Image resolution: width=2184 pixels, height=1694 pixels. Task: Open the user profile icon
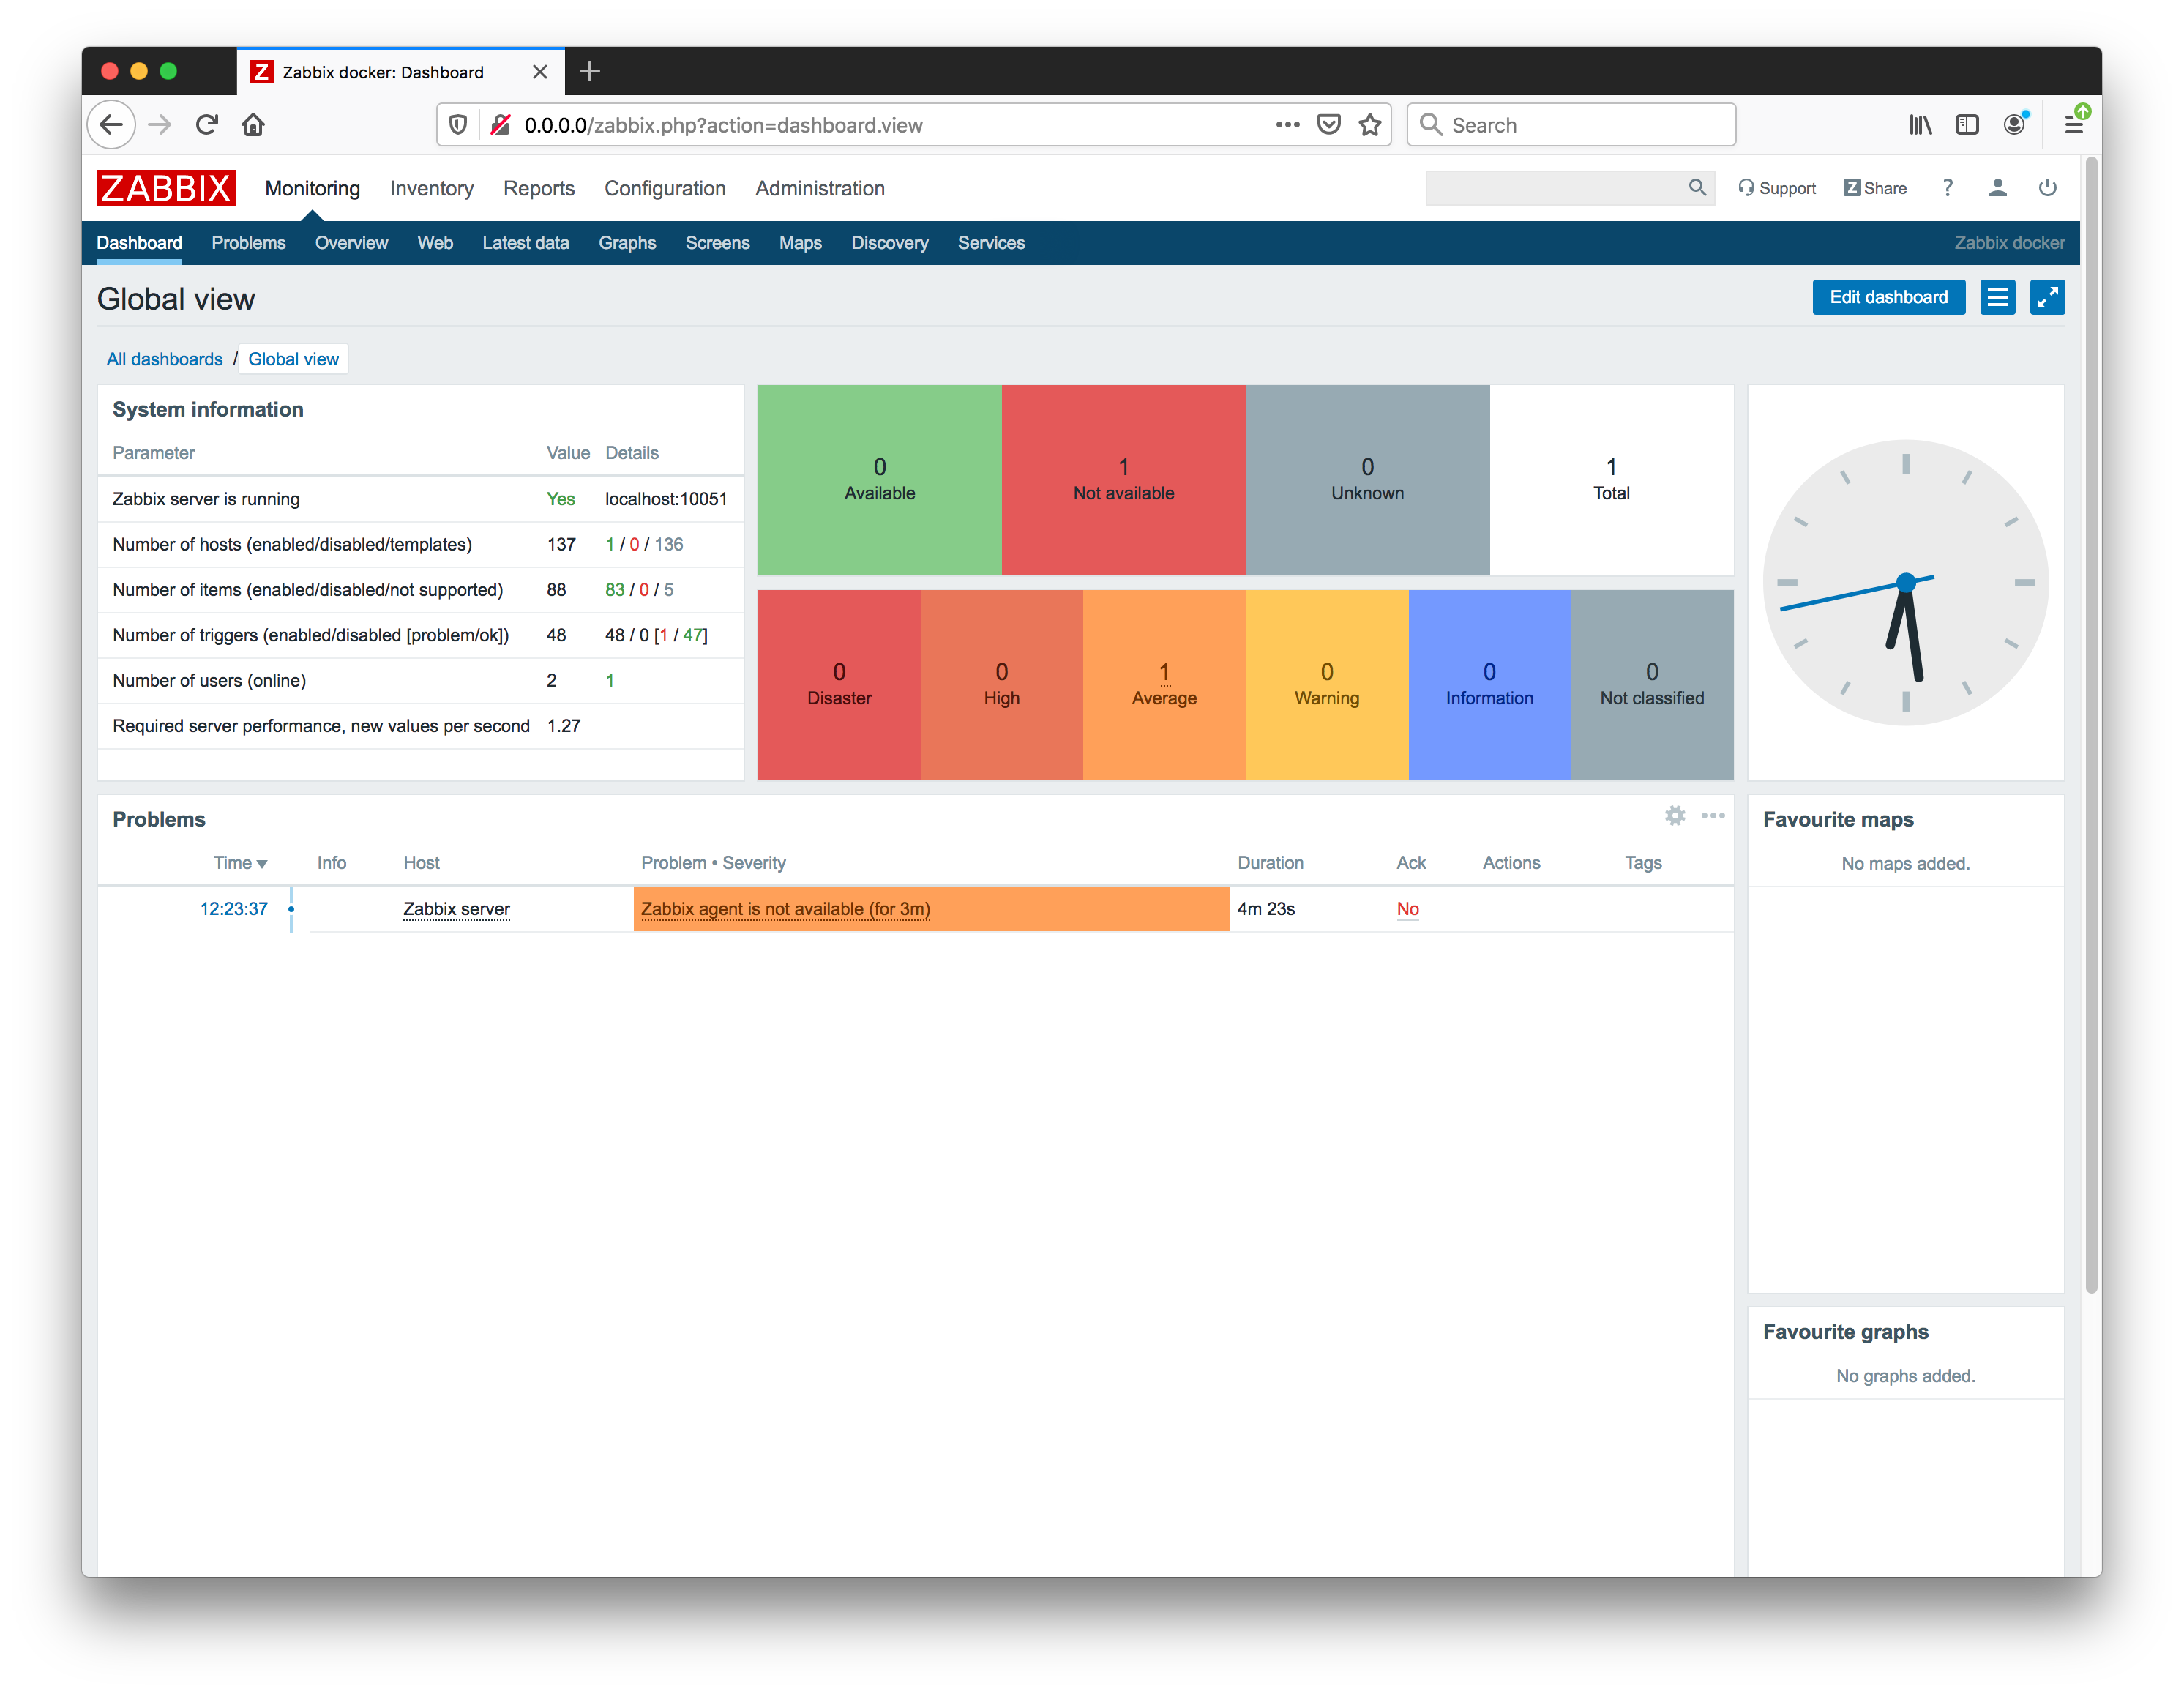(1998, 188)
